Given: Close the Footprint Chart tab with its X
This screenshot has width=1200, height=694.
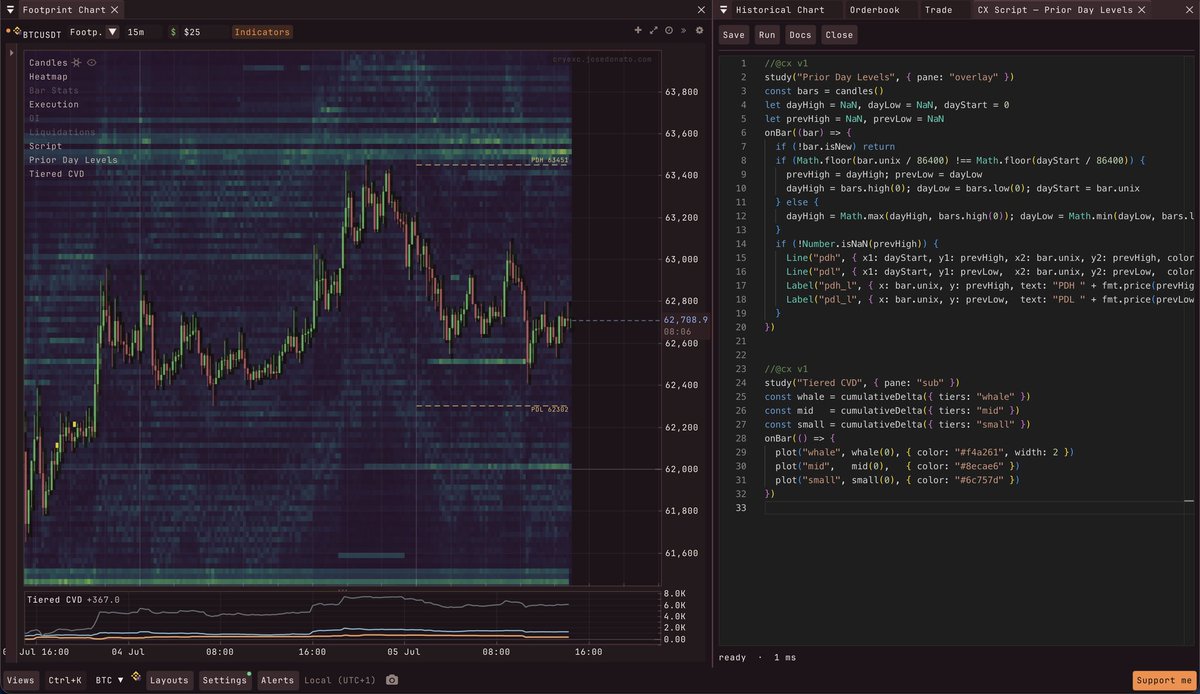Looking at the screenshot, I should point(114,10).
